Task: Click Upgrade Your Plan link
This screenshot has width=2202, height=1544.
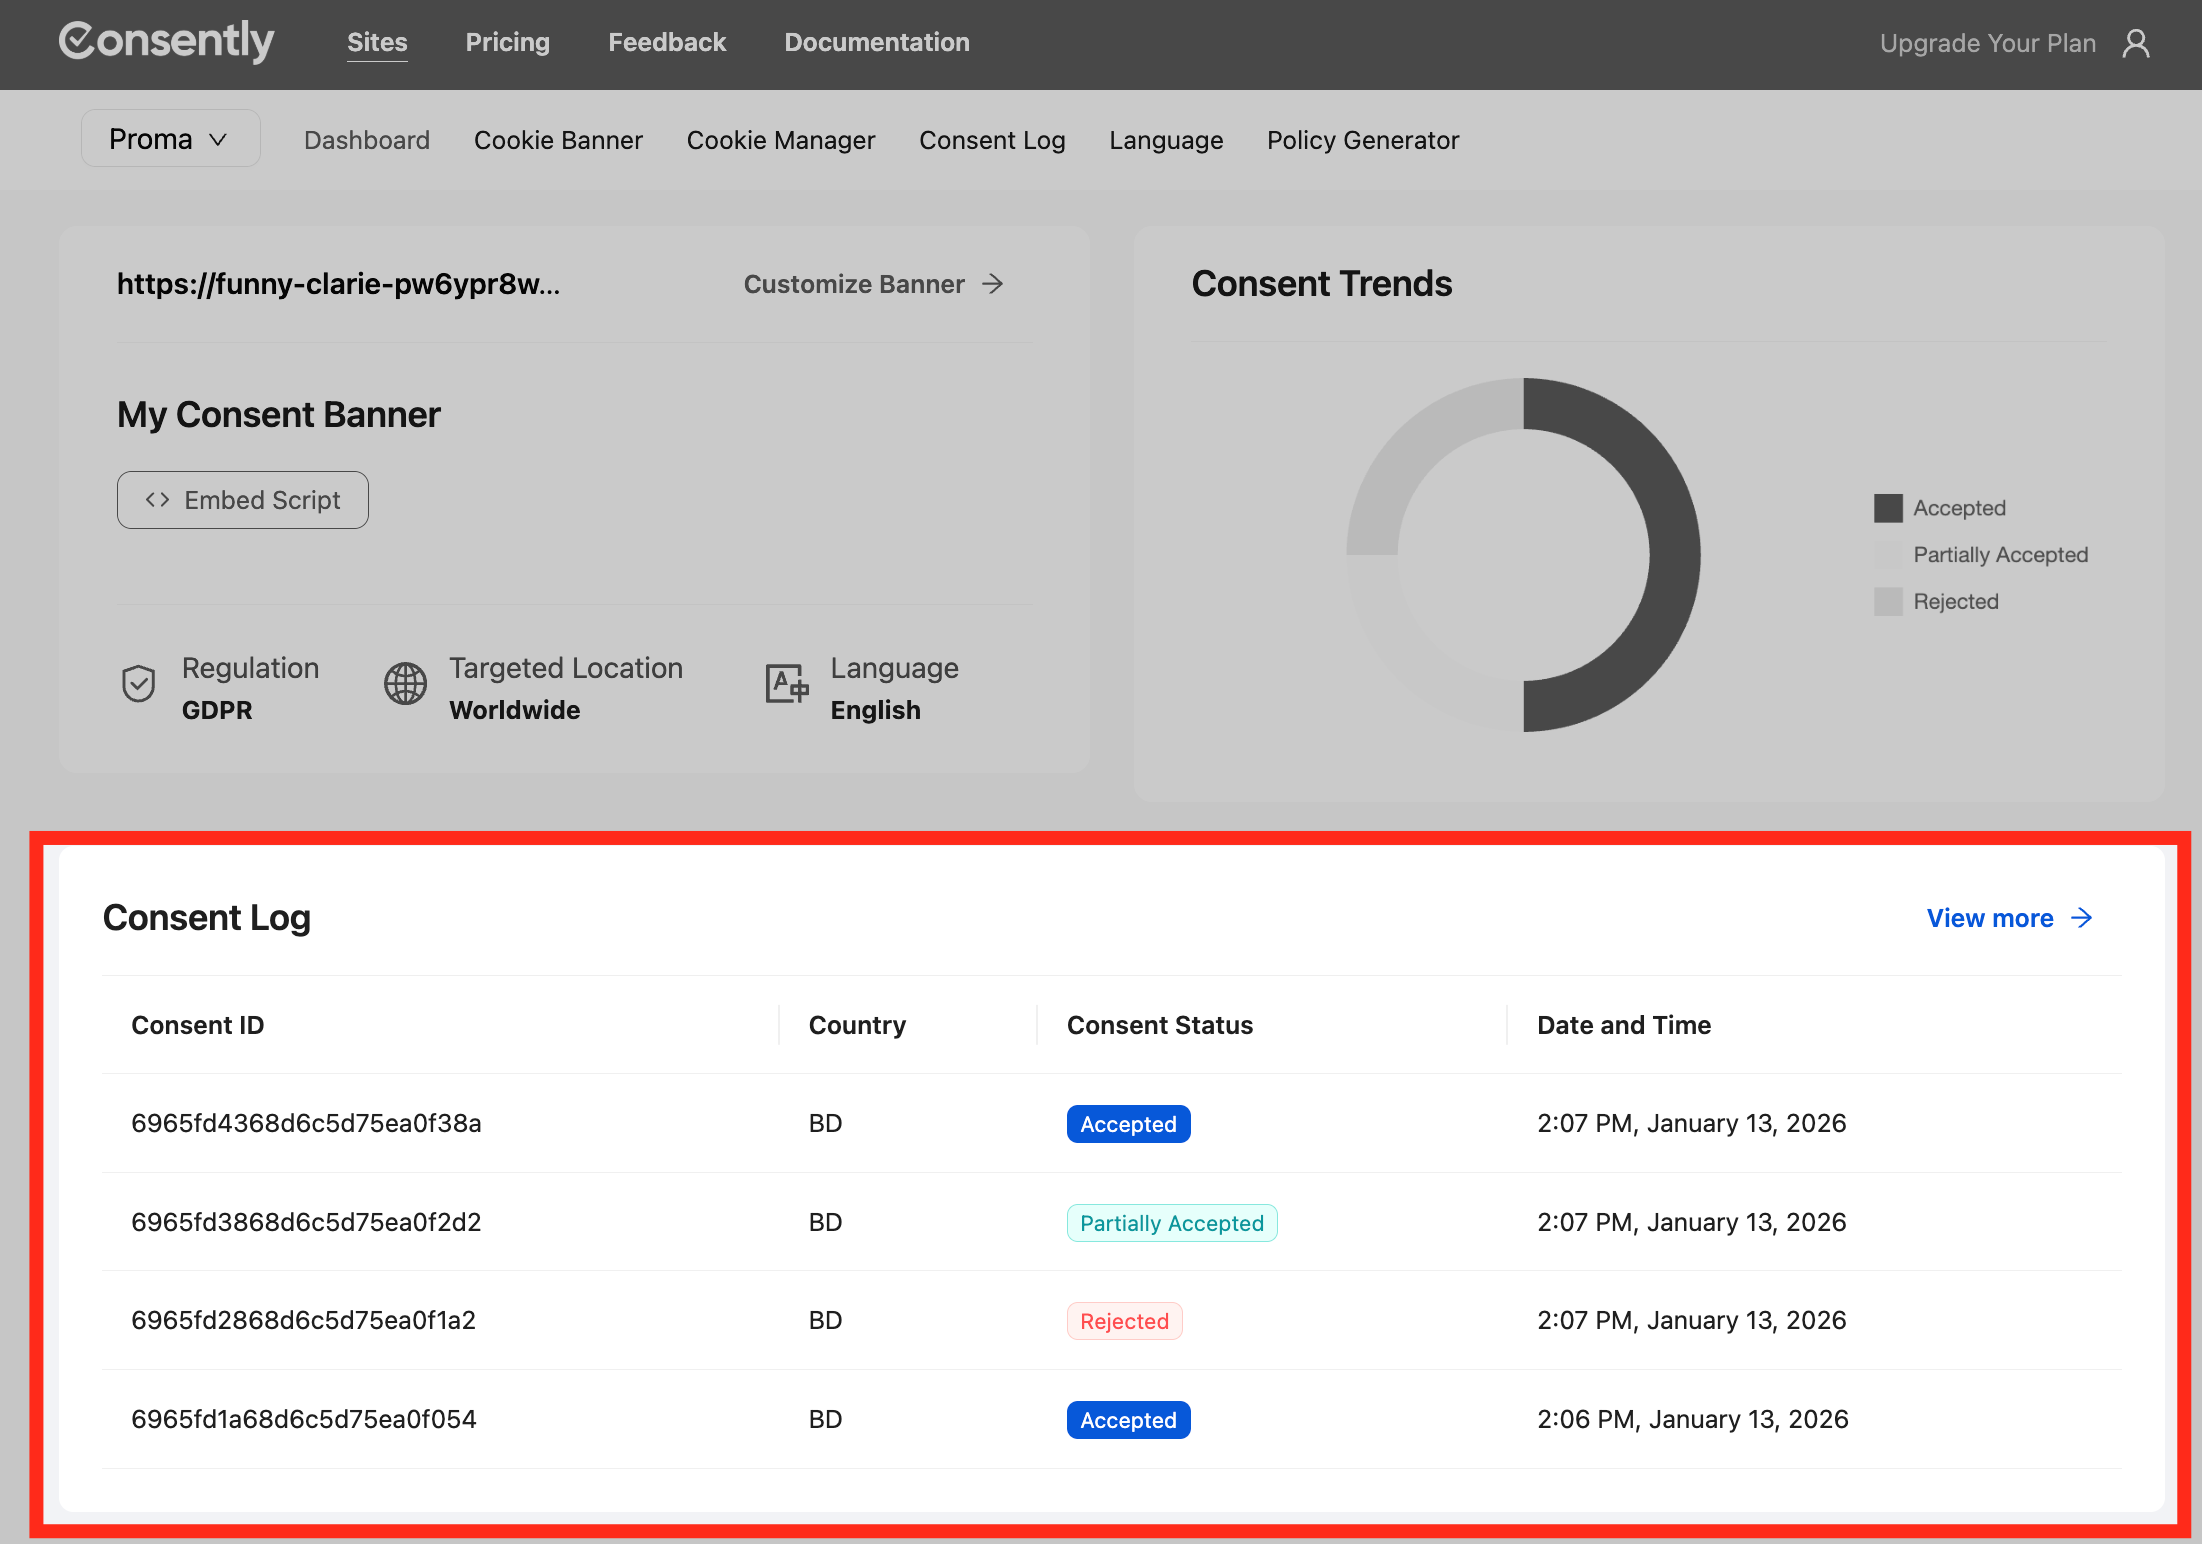Action: (1987, 44)
